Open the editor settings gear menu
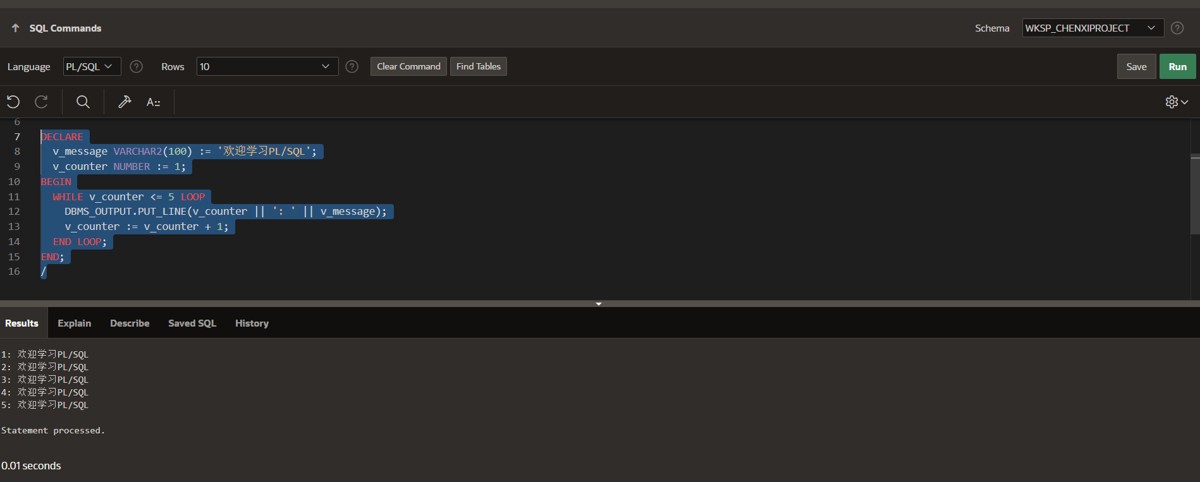 (1177, 102)
